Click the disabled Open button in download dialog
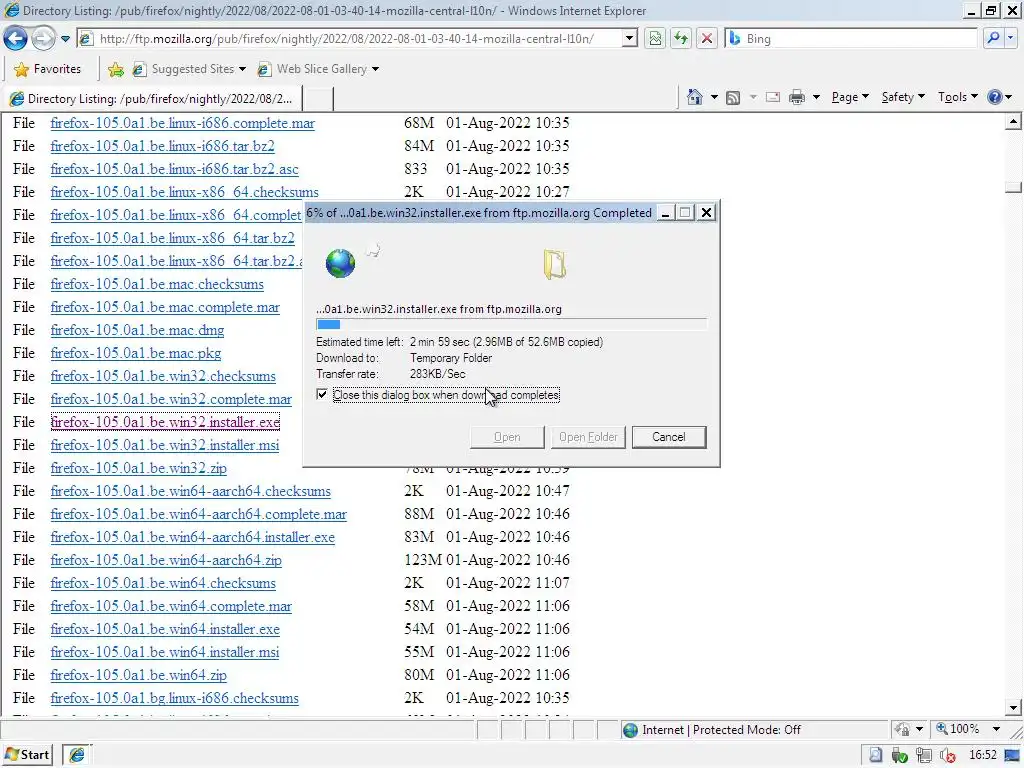The width and height of the screenshot is (1024, 768). click(x=507, y=437)
